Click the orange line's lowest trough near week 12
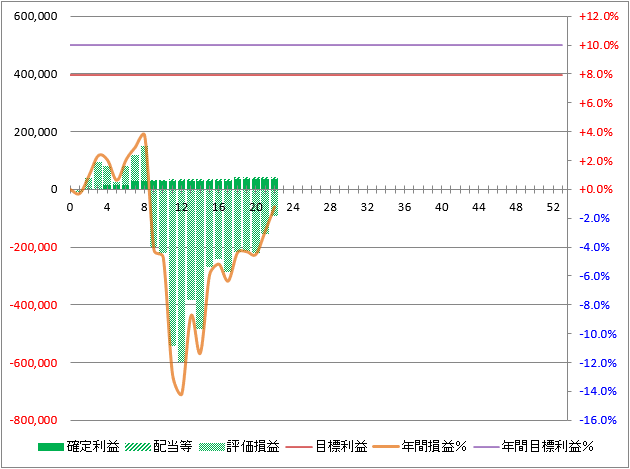 [x=181, y=394]
